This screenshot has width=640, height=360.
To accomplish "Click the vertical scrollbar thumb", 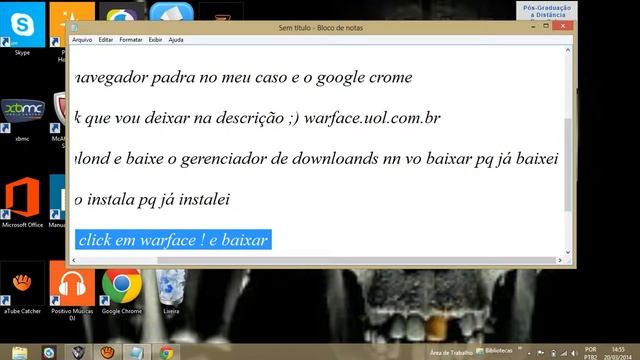I will coord(568,165).
